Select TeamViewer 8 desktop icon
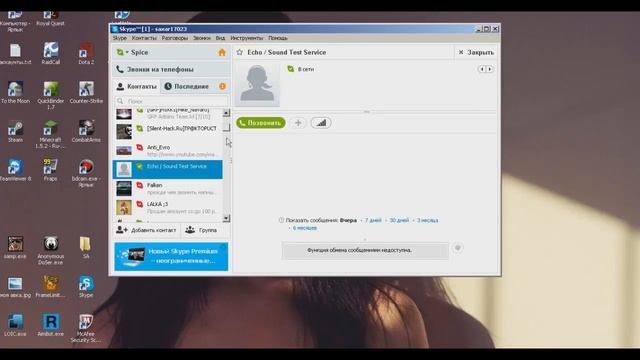The width and height of the screenshot is (640, 360). 16,170
